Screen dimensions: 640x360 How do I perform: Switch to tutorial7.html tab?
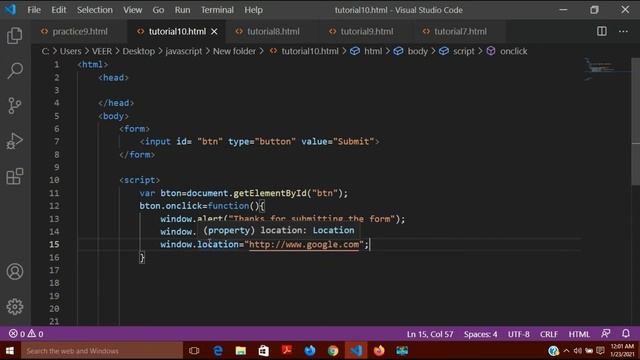(x=460, y=31)
